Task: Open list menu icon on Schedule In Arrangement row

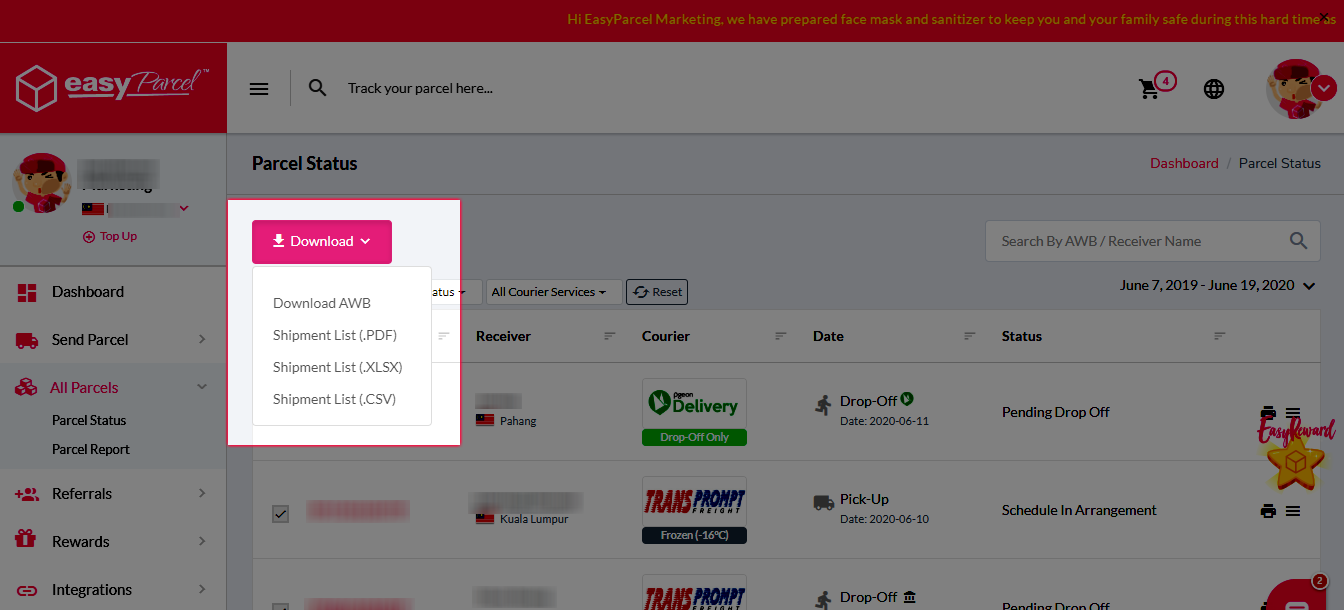Action: 1293,510
